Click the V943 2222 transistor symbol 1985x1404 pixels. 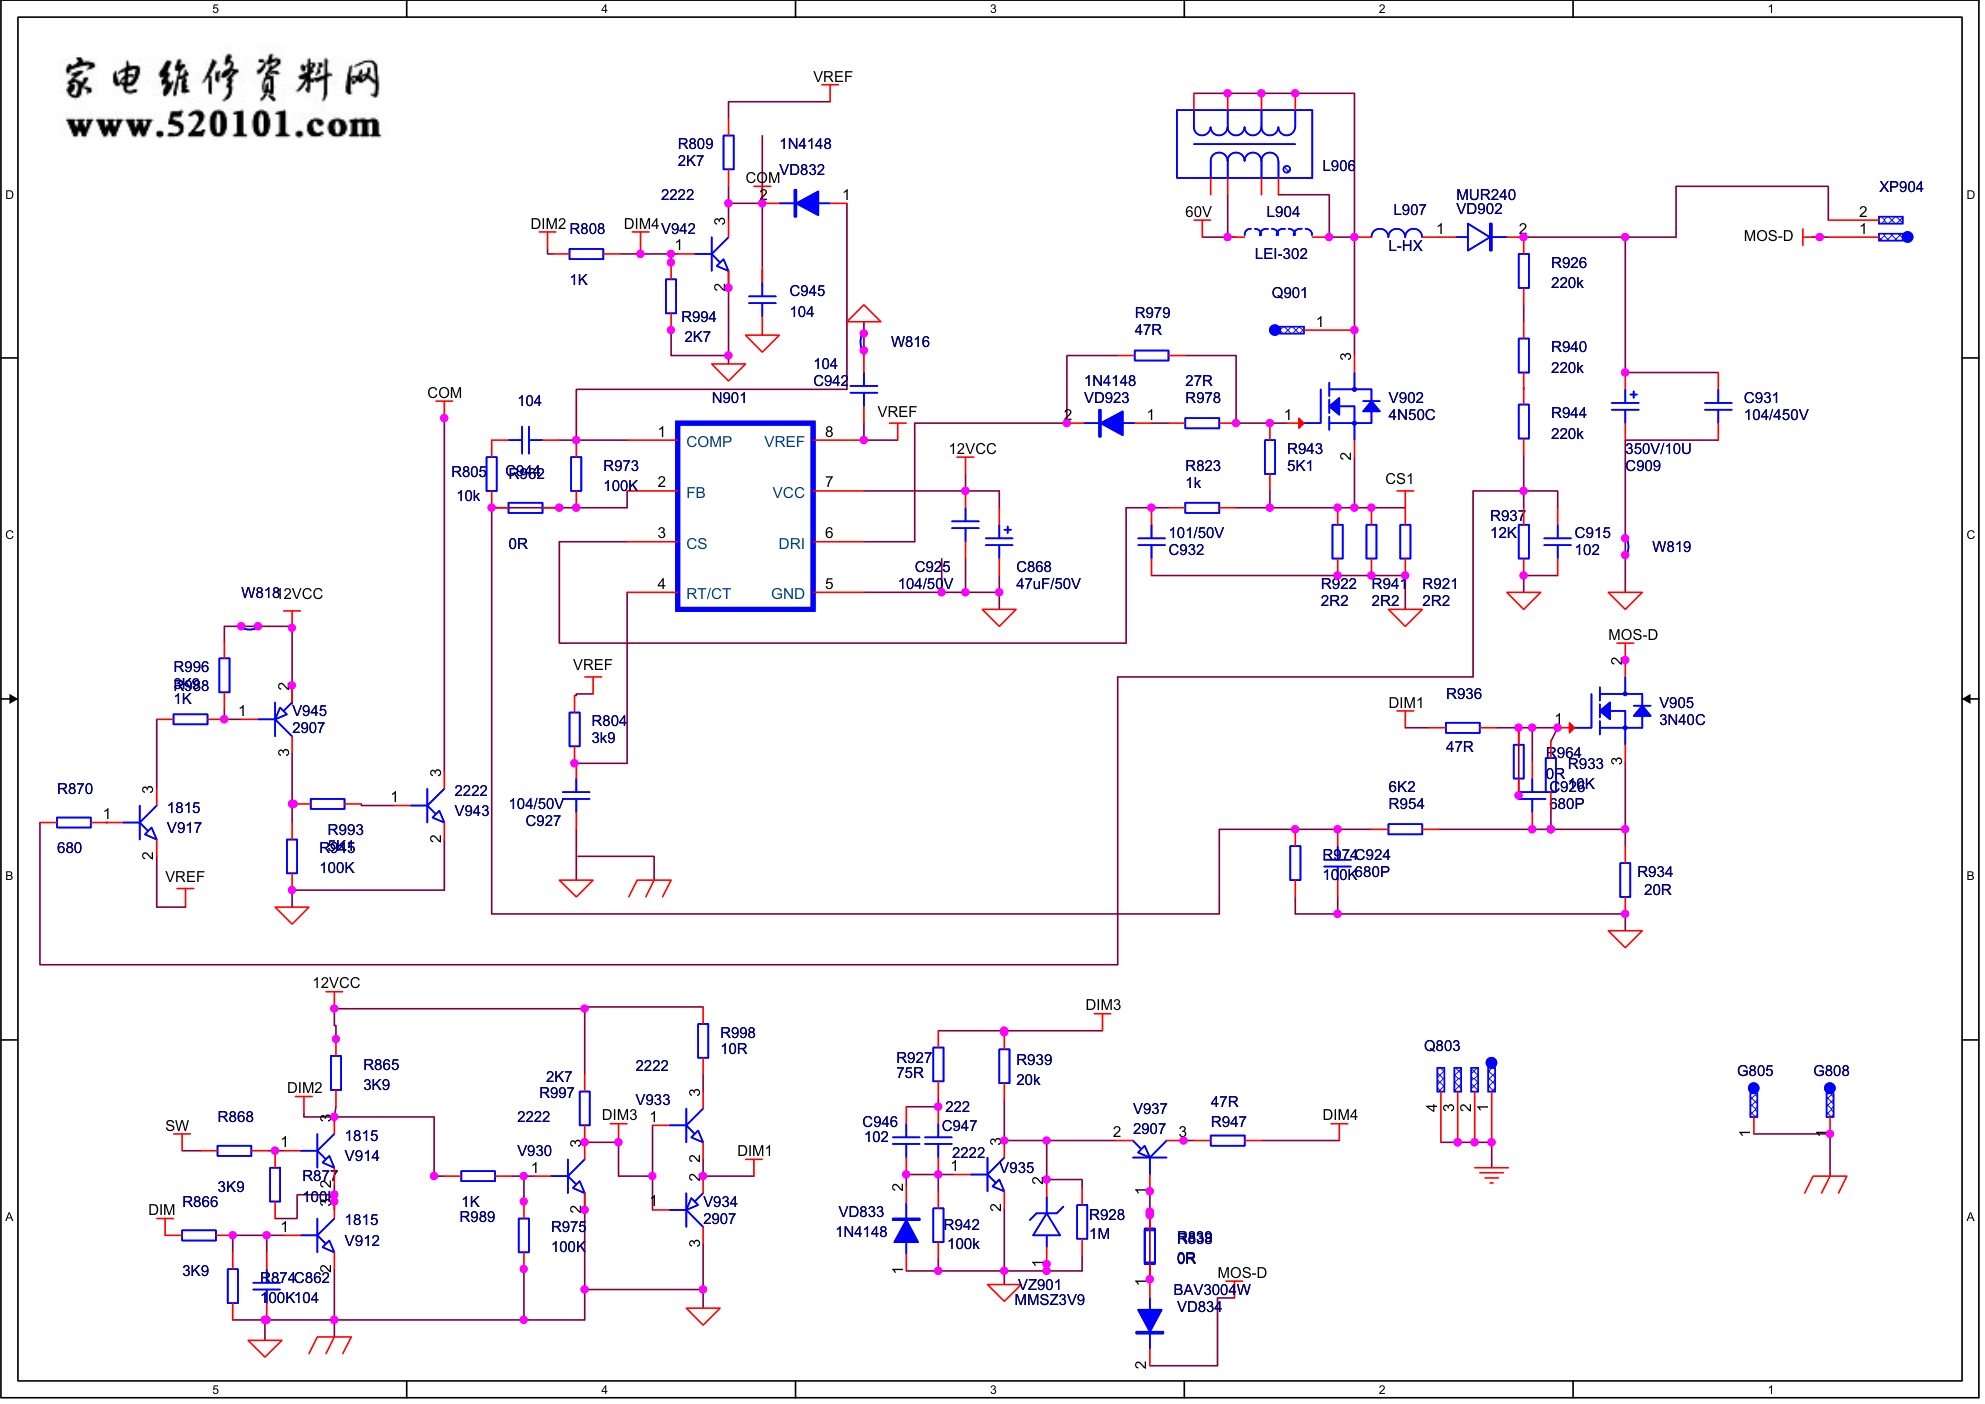[x=435, y=805]
